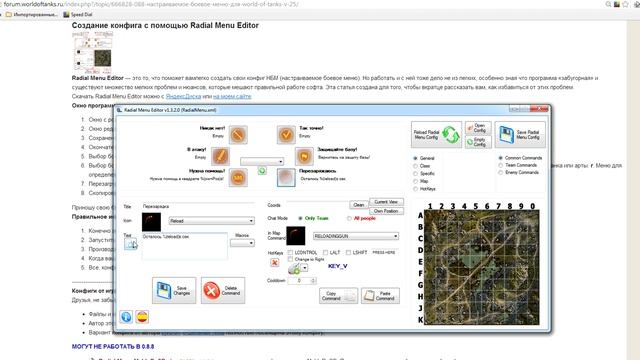Click the Spanish flag language icon
Screen dimensions: 640x360
pos(142,316)
